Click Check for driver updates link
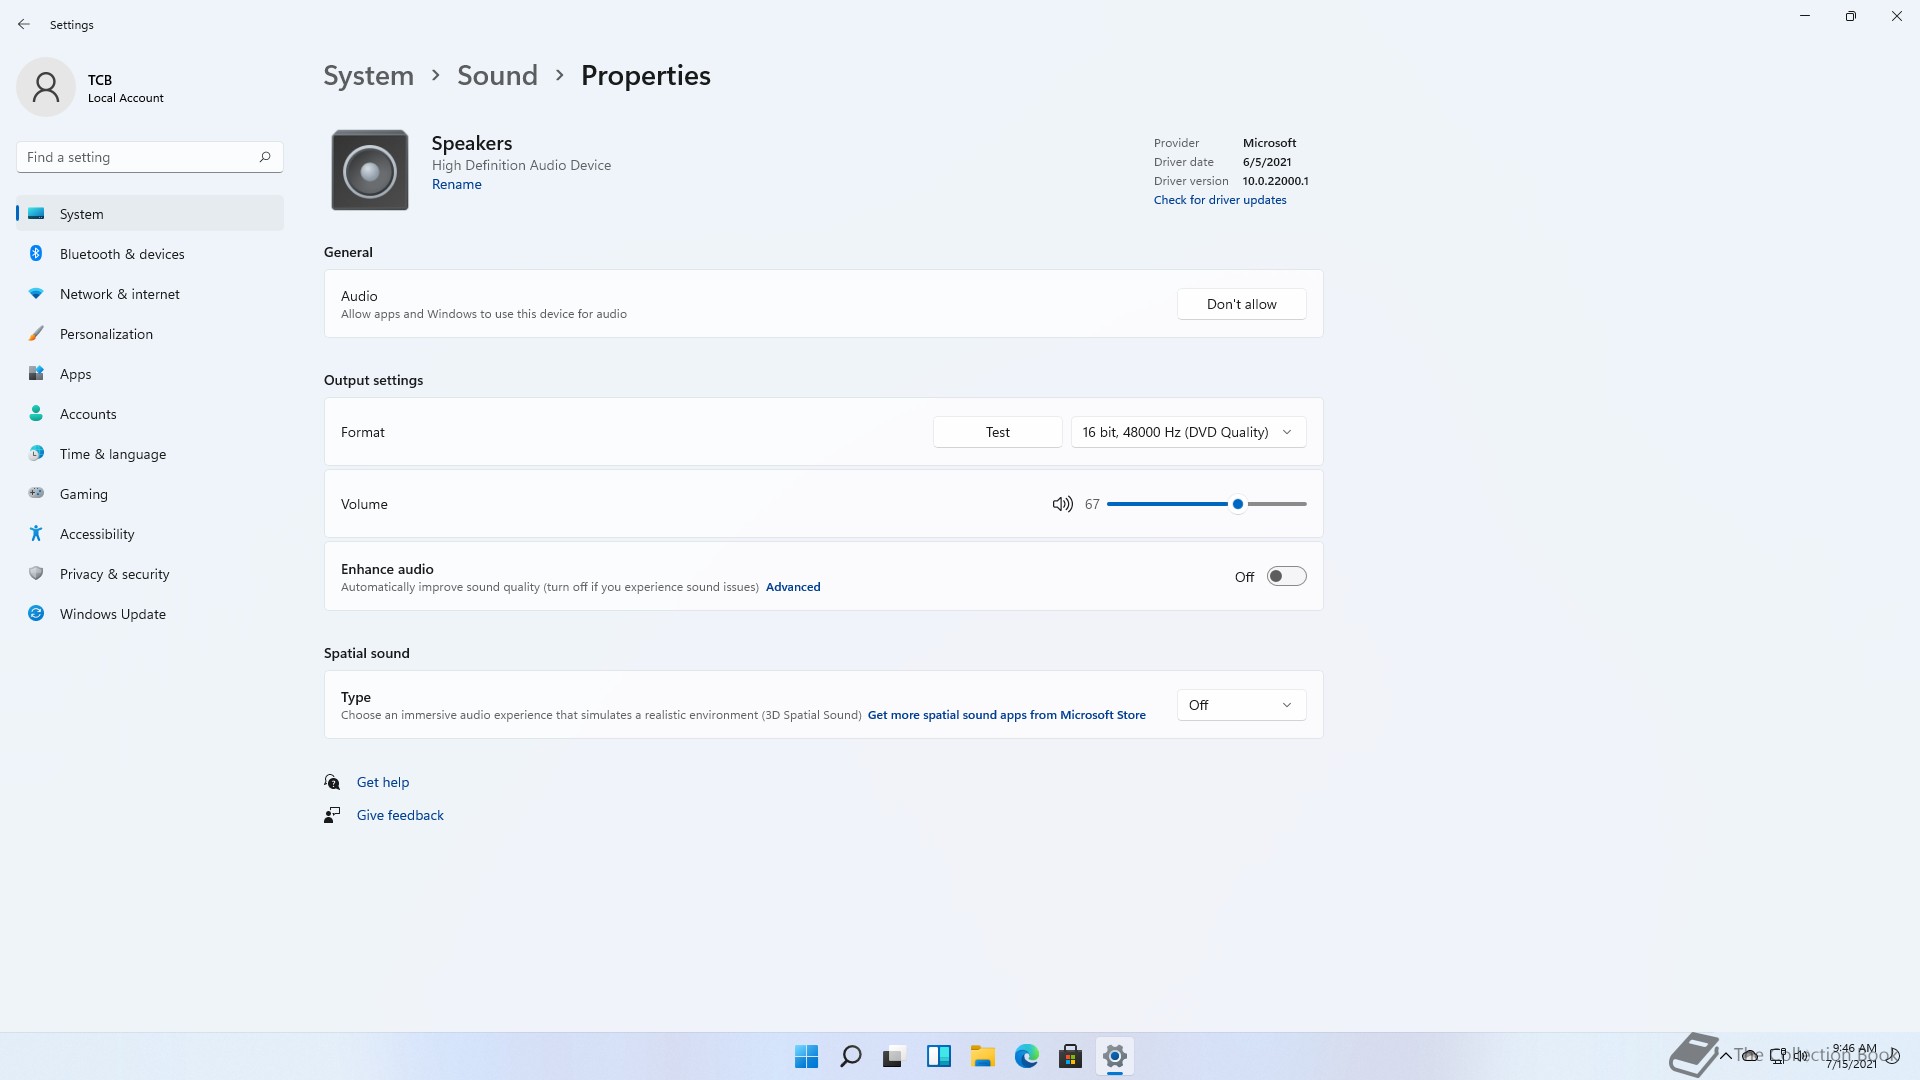The height and width of the screenshot is (1080, 1920). click(x=1220, y=200)
